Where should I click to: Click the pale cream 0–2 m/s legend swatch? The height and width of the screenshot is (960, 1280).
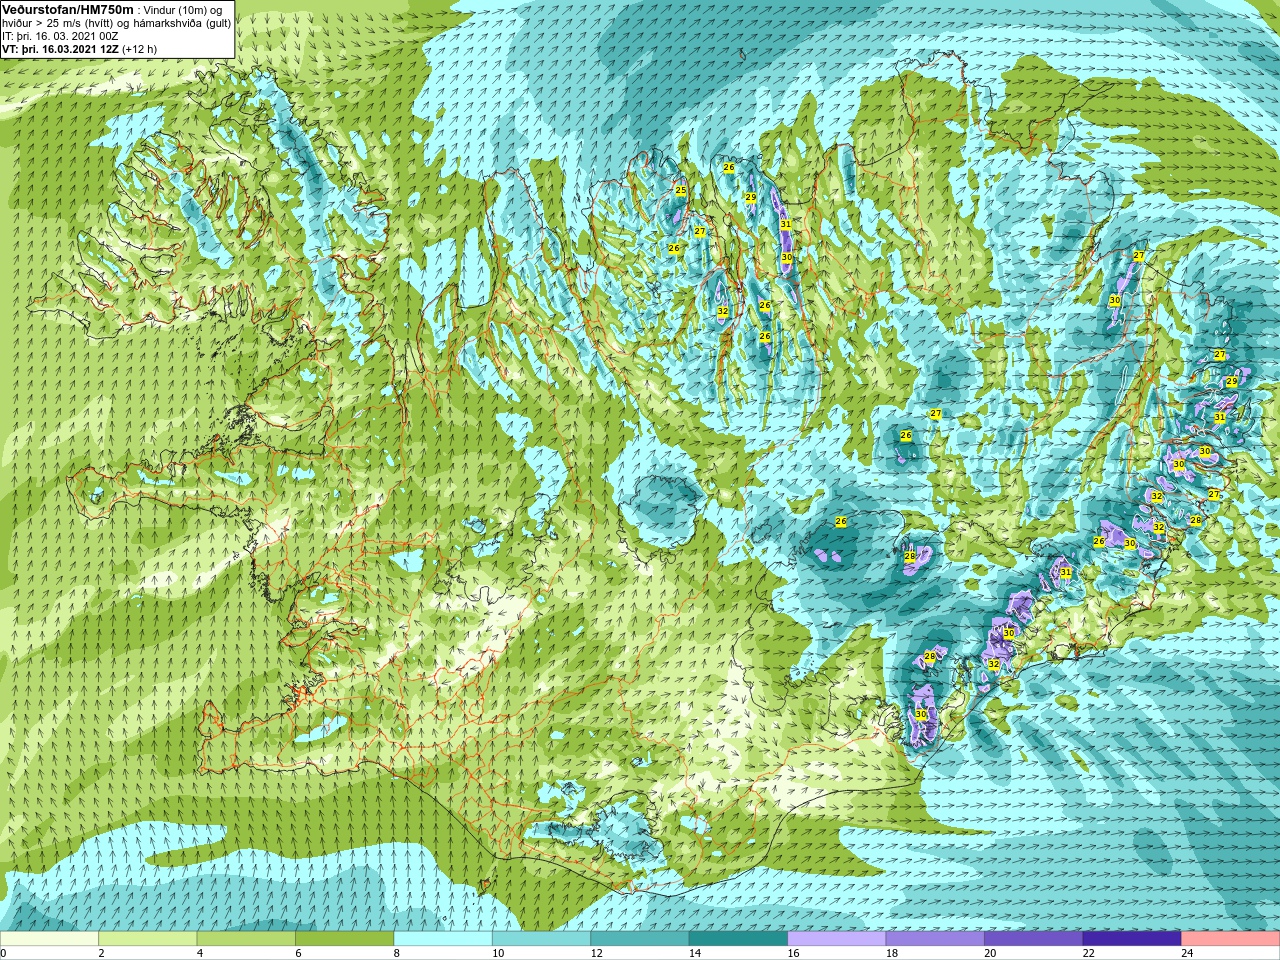tap(49, 939)
